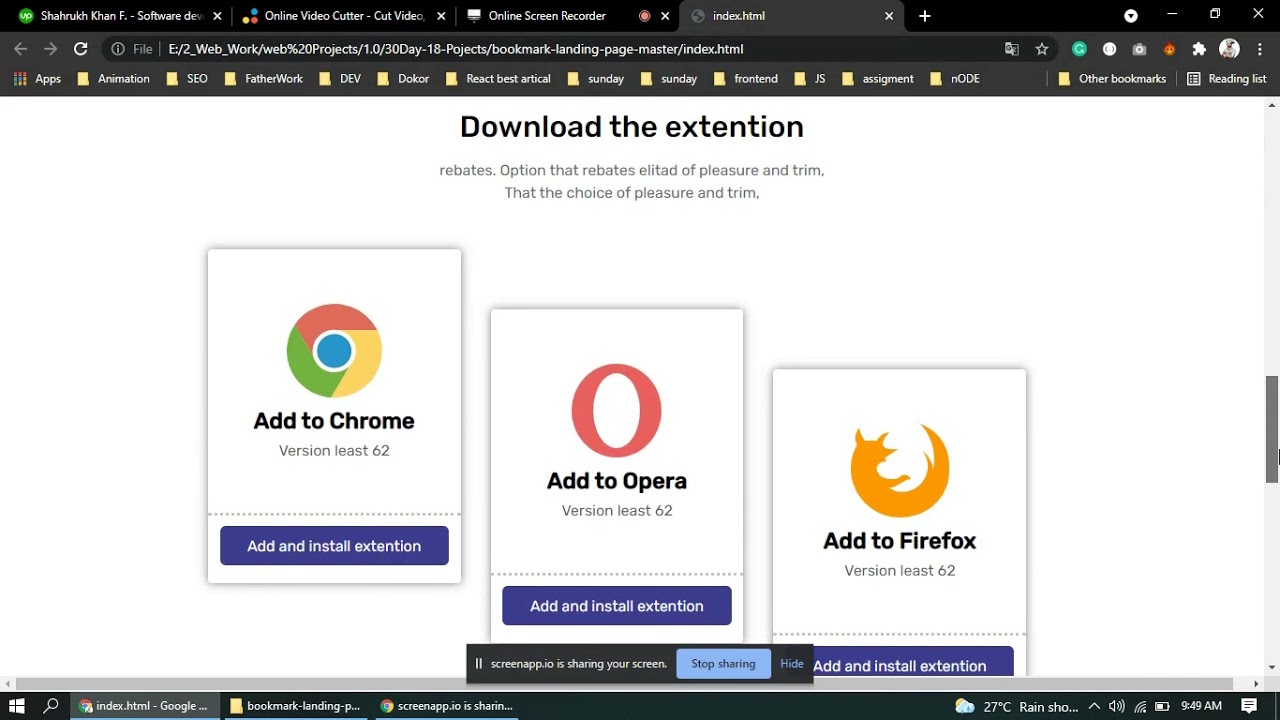Open the Reading list panel
The height and width of the screenshot is (720, 1280).
[x=1227, y=79]
